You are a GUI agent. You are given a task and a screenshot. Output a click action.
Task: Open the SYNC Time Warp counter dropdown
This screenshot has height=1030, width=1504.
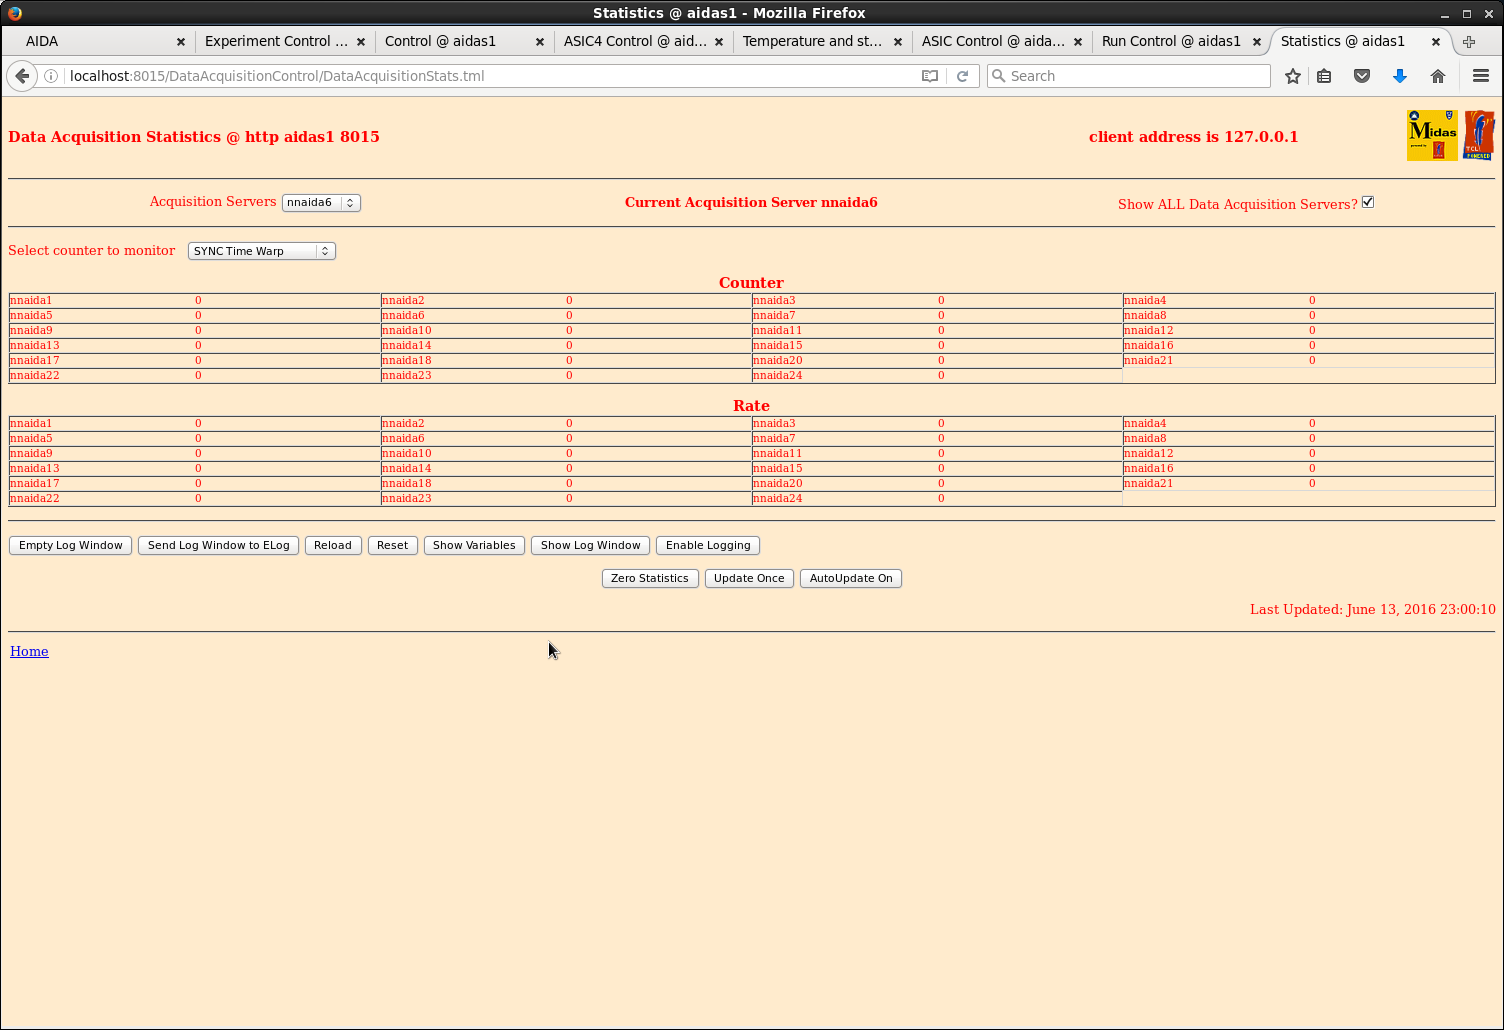pyautogui.click(x=262, y=251)
